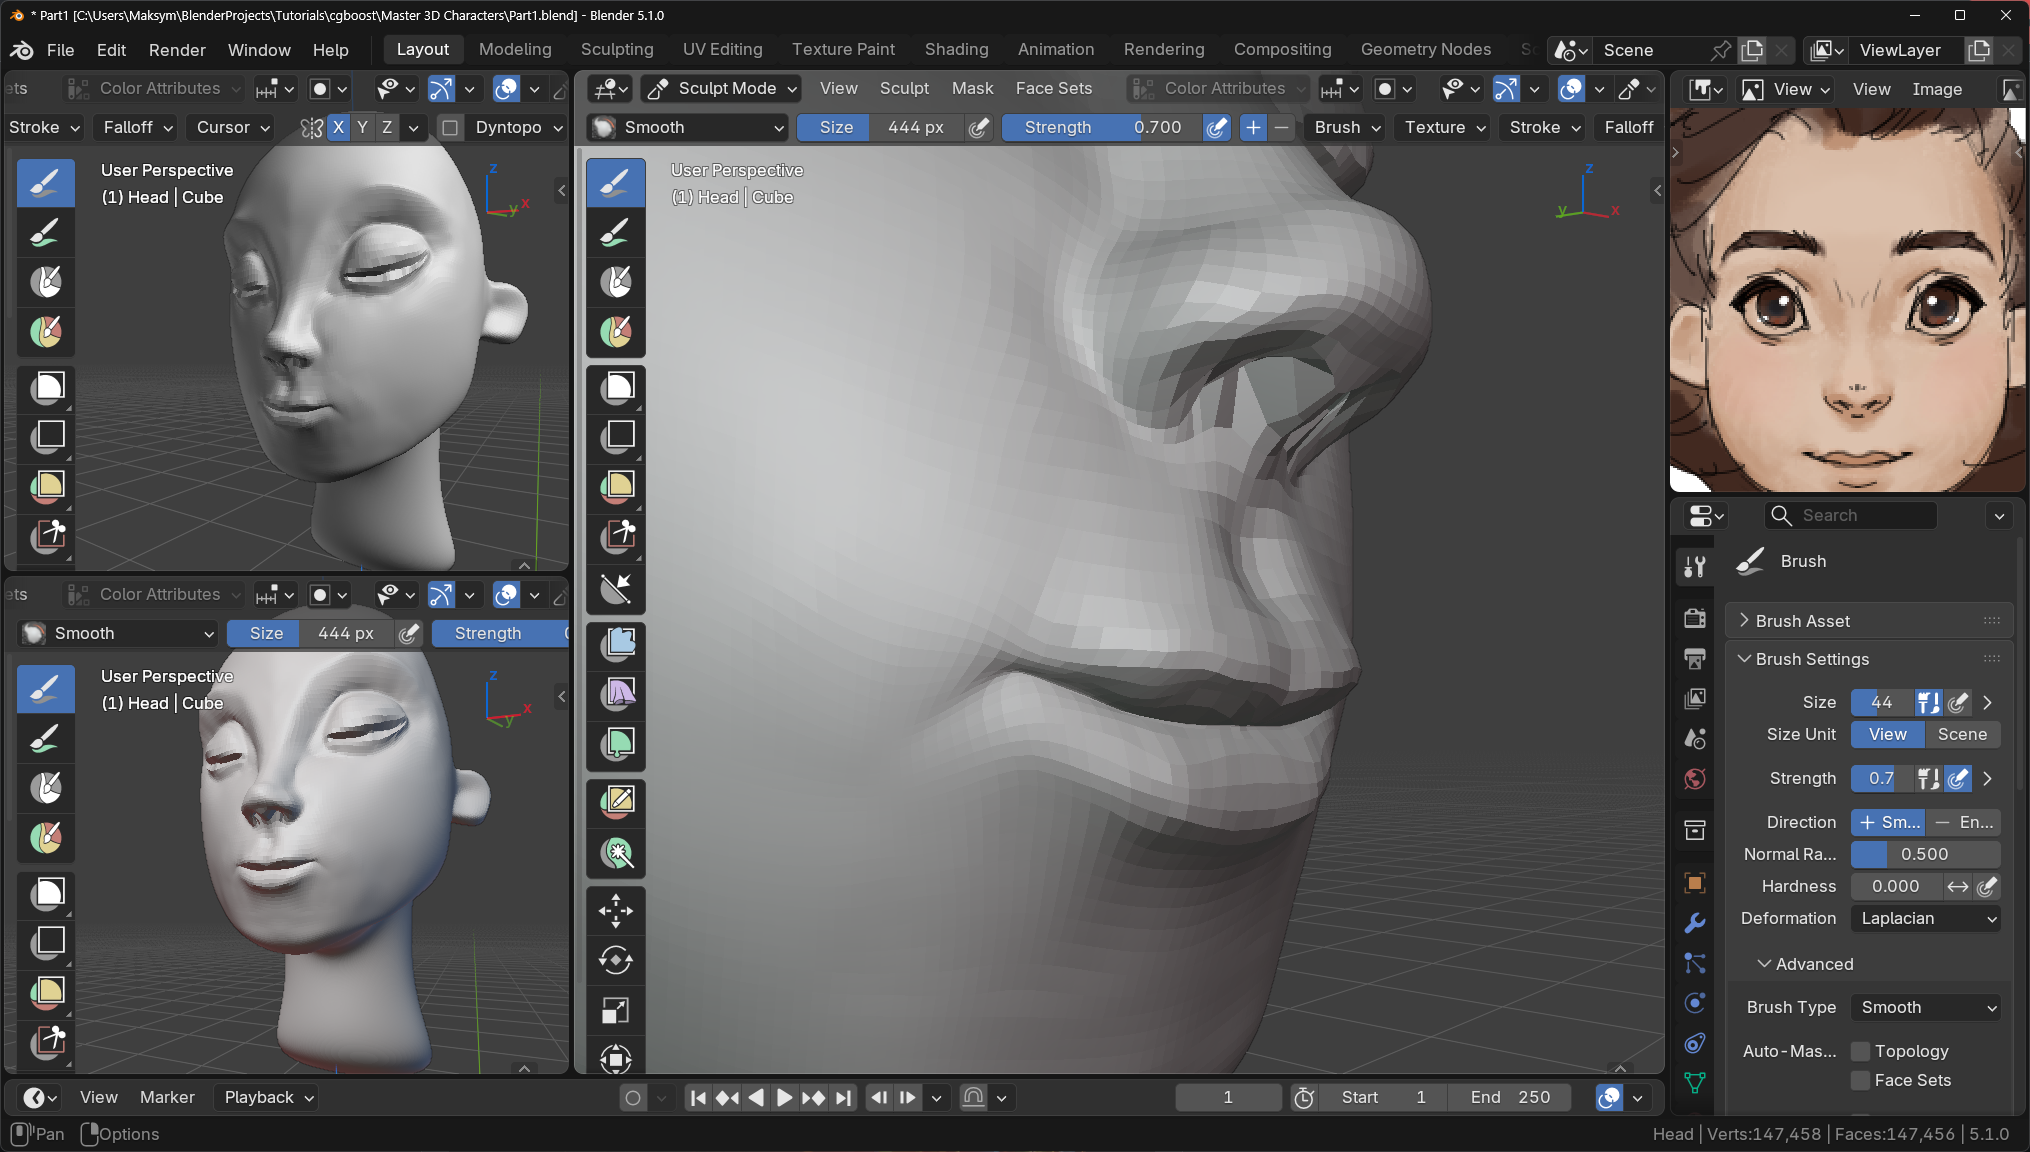
Task: Open the Brush Type Smooth dropdown
Action: [x=1926, y=1007]
